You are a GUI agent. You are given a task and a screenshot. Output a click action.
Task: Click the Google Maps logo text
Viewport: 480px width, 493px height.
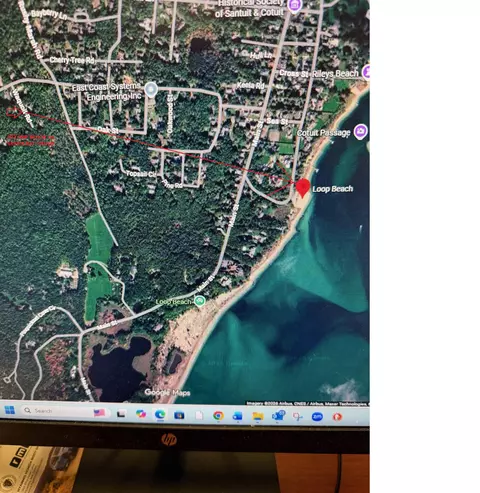[167, 392]
